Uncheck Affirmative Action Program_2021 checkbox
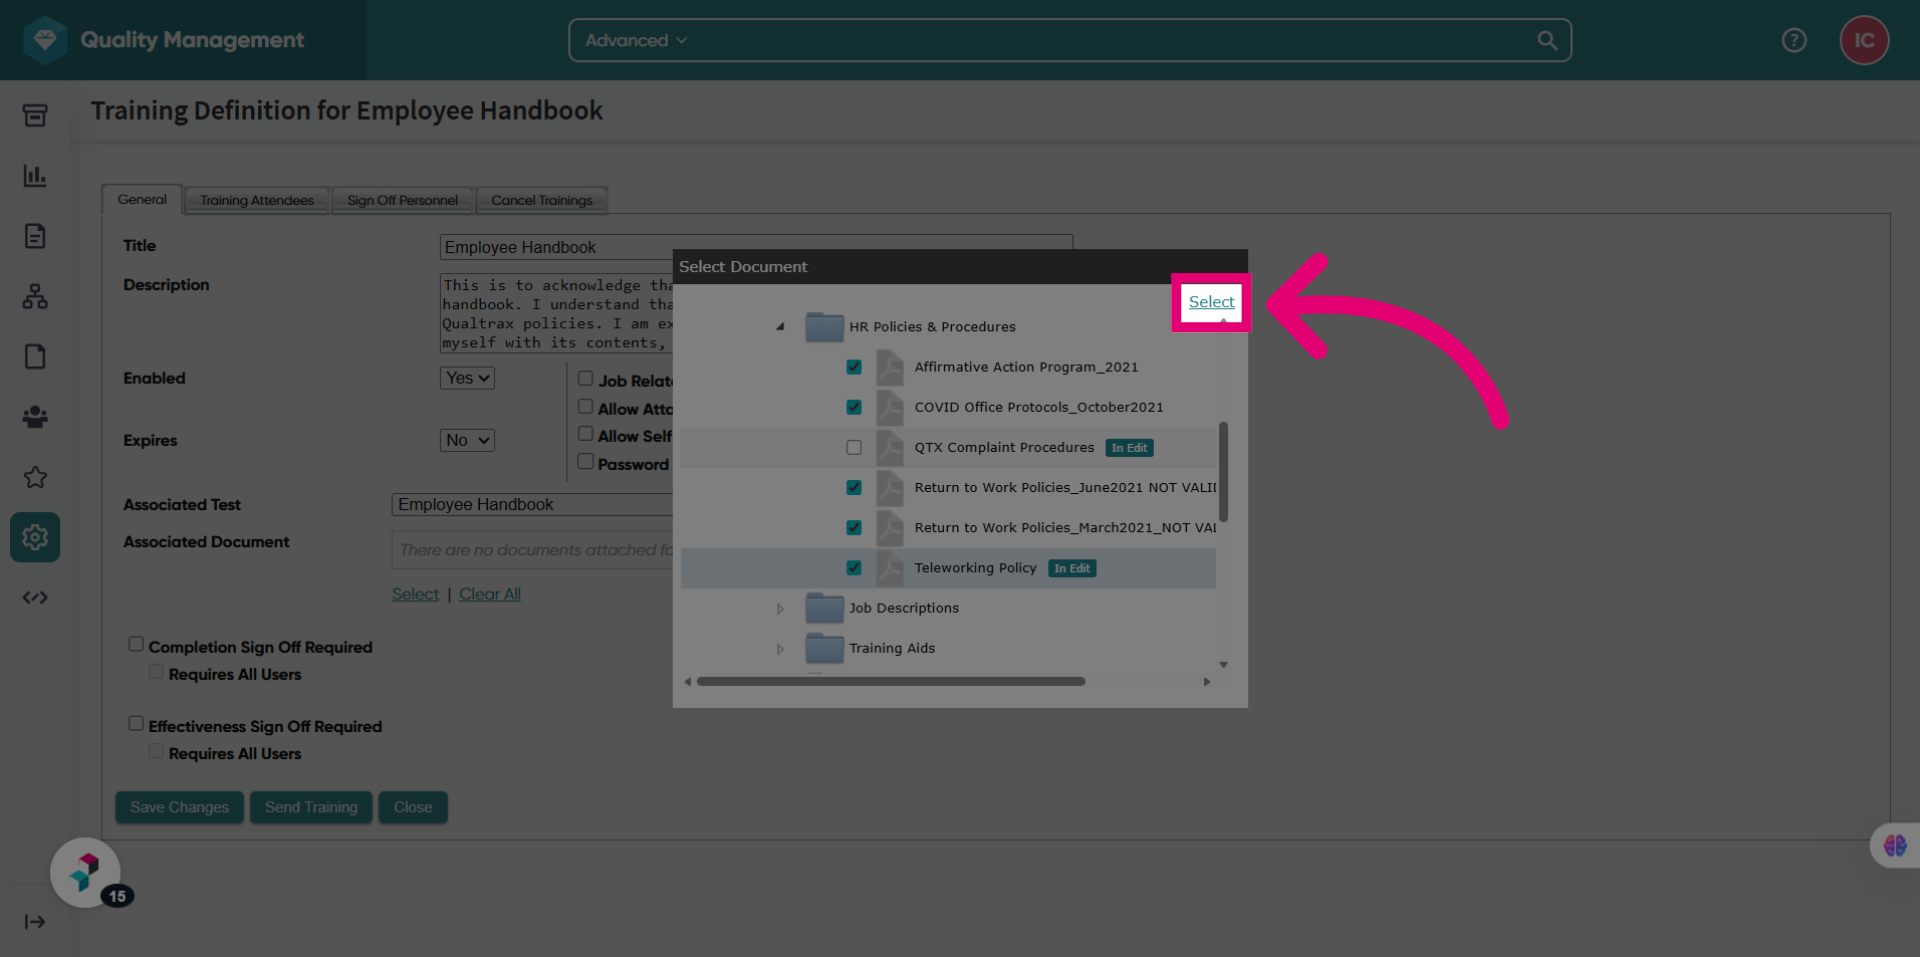Screen dimensions: 1920x957 (x=854, y=367)
